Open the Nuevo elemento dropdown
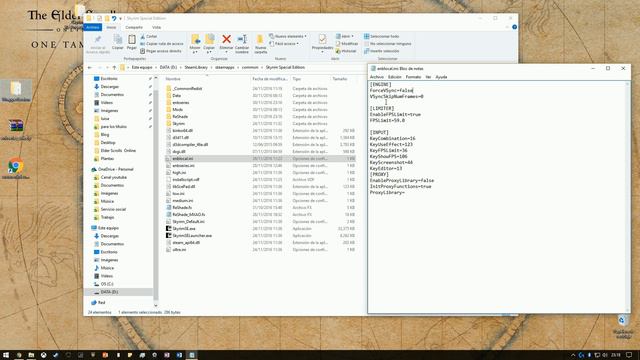This screenshot has height=360, width=640. pos(288,36)
